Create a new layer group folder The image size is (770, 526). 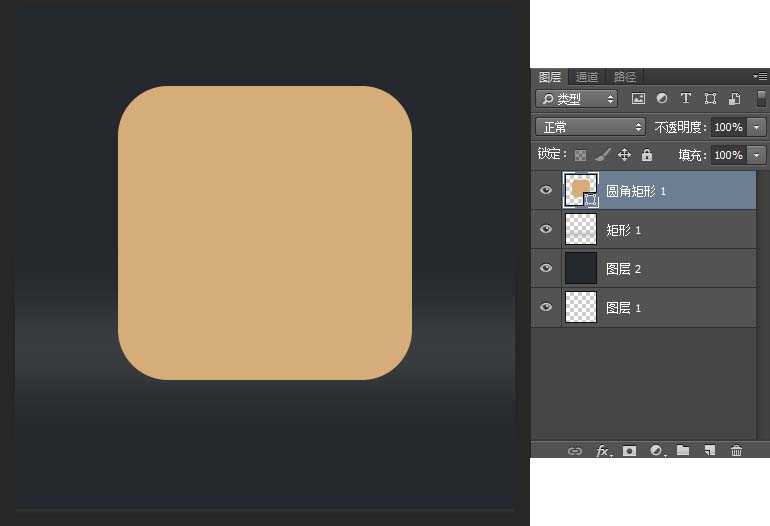(683, 451)
